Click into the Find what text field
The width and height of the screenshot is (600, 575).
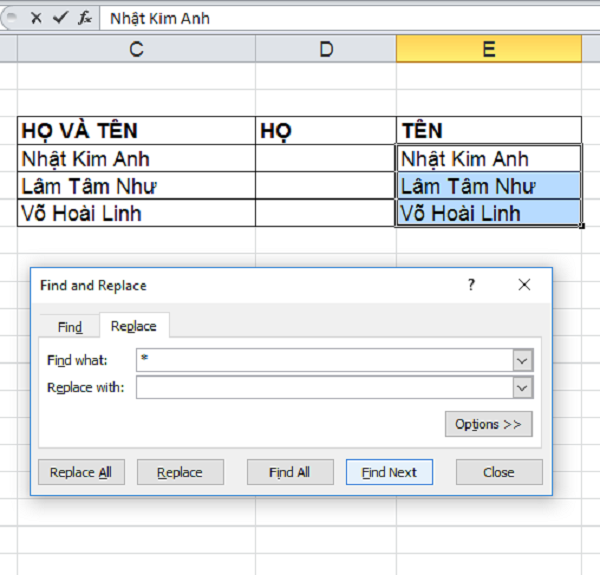(x=324, y=360)
